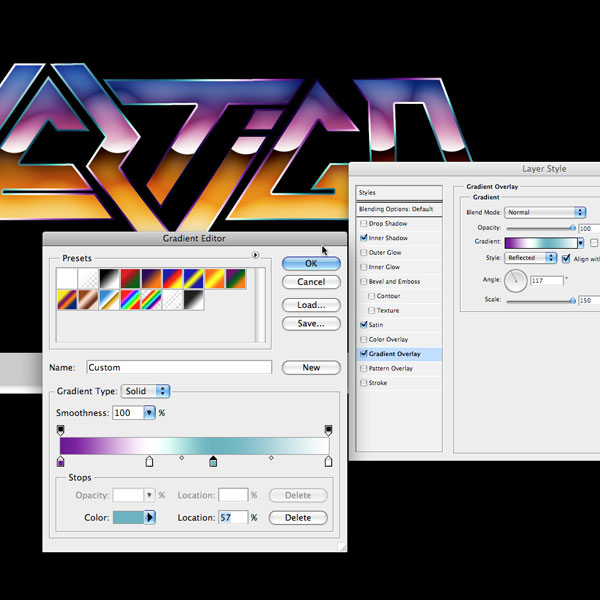Enable the Drop Shadow checkbox
Image resolution: width=600 pixels, height=600 pixels.
point(363,223)
